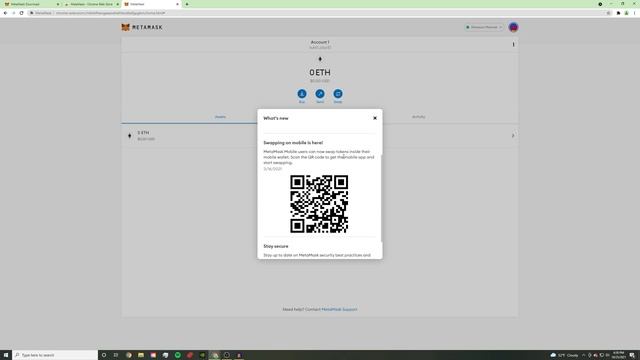Open the Windows Start menu
This screenshot has height=360, width=640.
tap(6, 355)
